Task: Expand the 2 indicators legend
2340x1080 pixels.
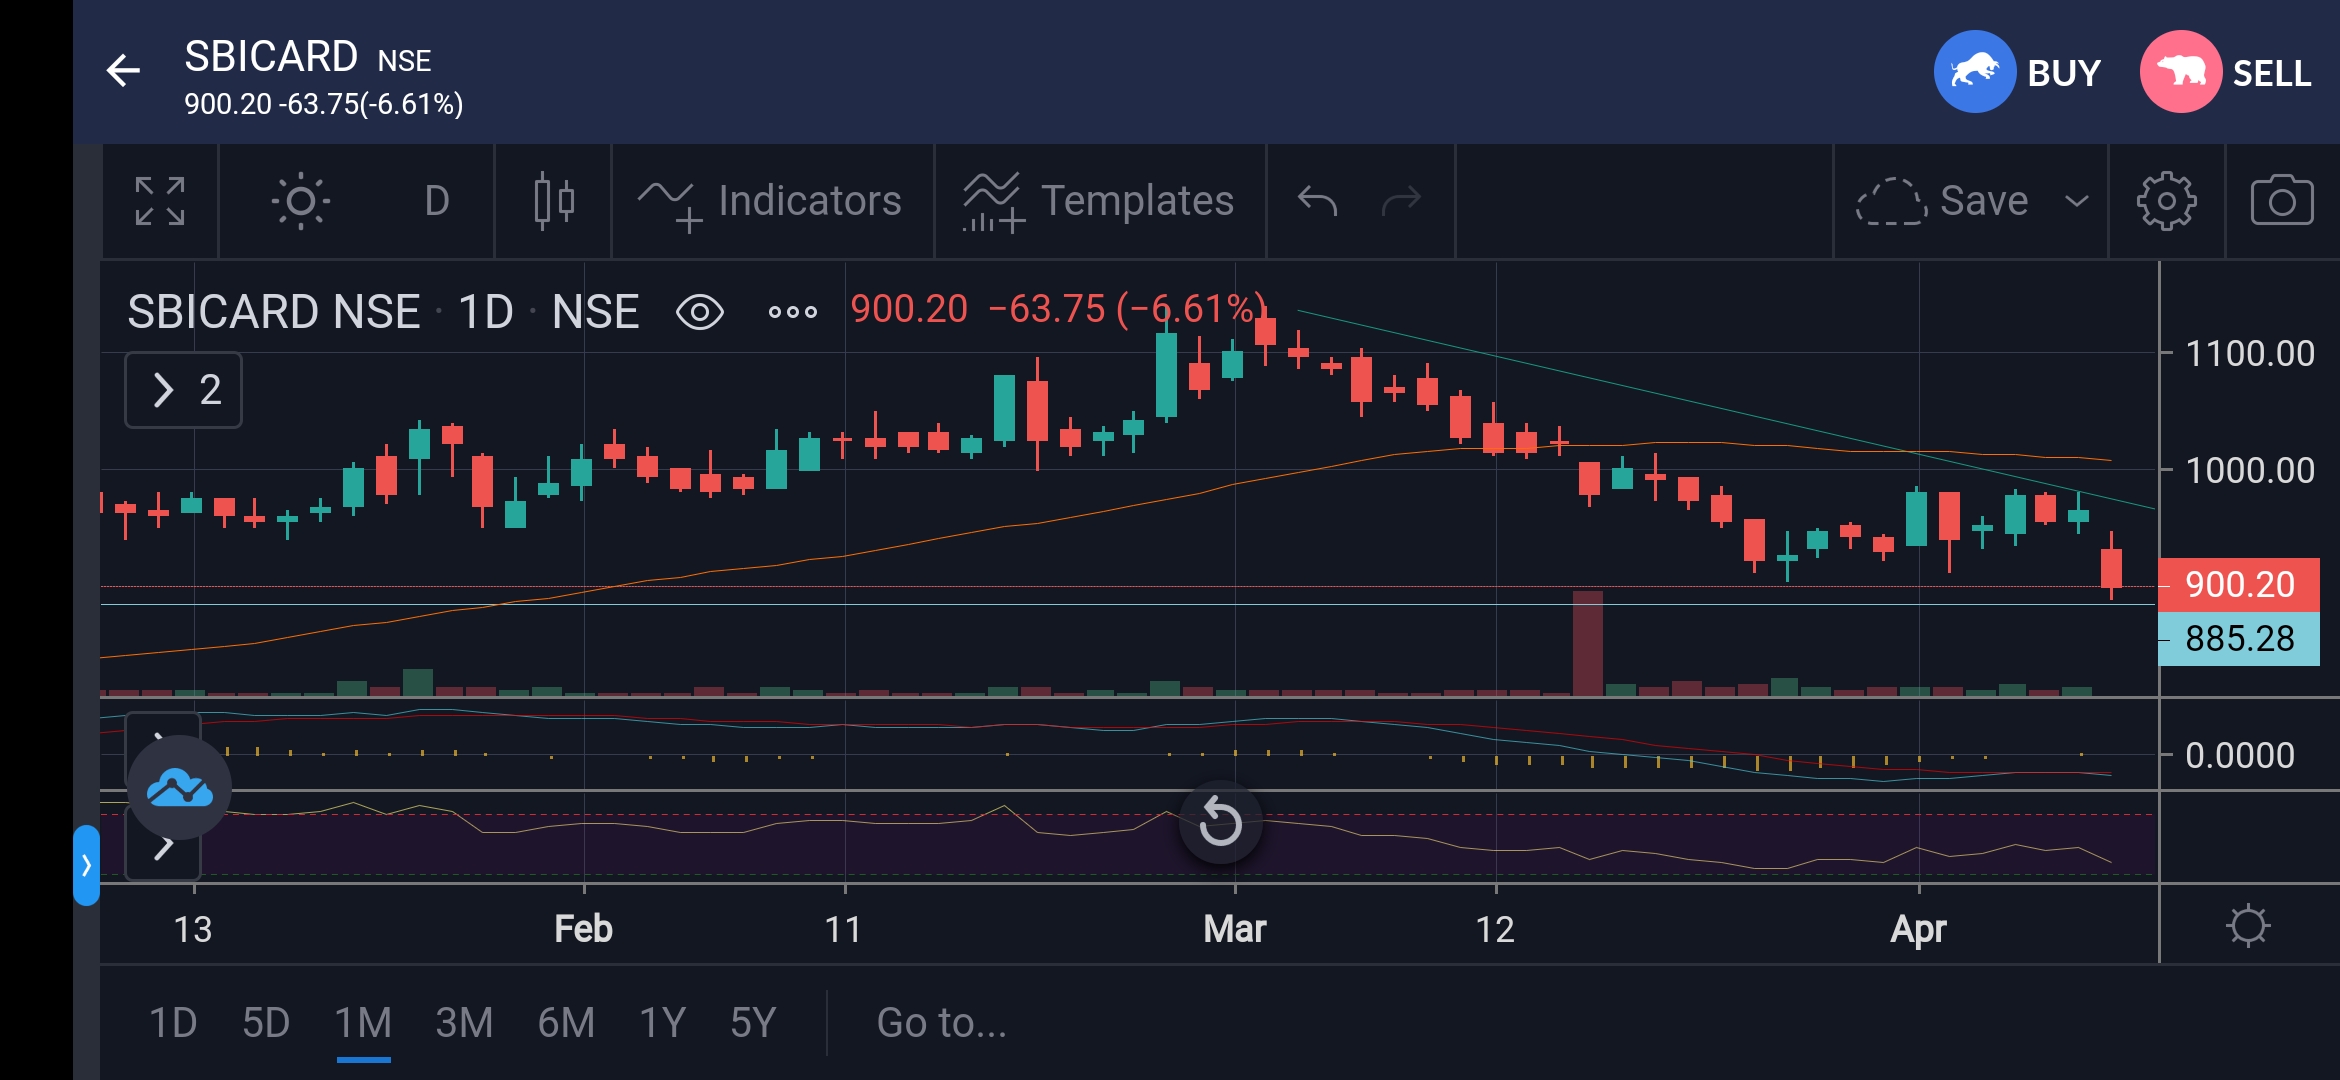Action: 184,390
